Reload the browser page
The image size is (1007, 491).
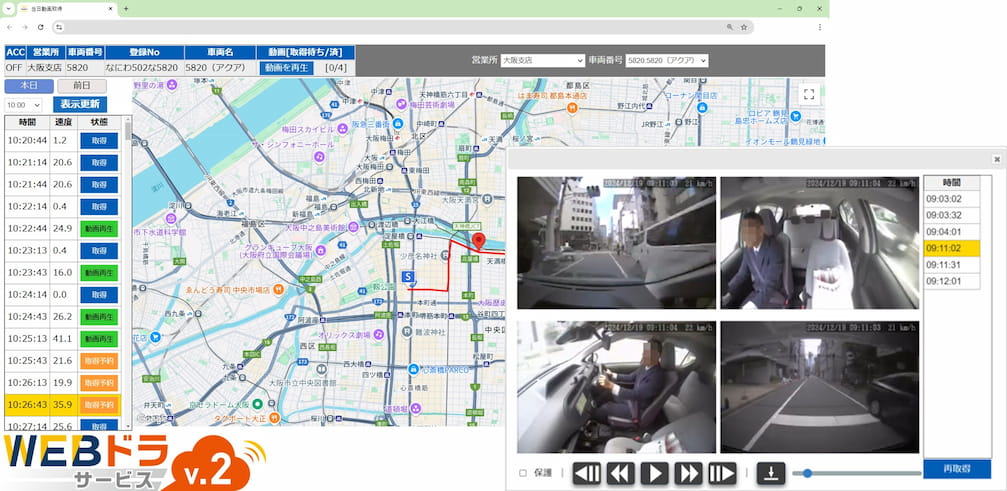click(40, 27)
